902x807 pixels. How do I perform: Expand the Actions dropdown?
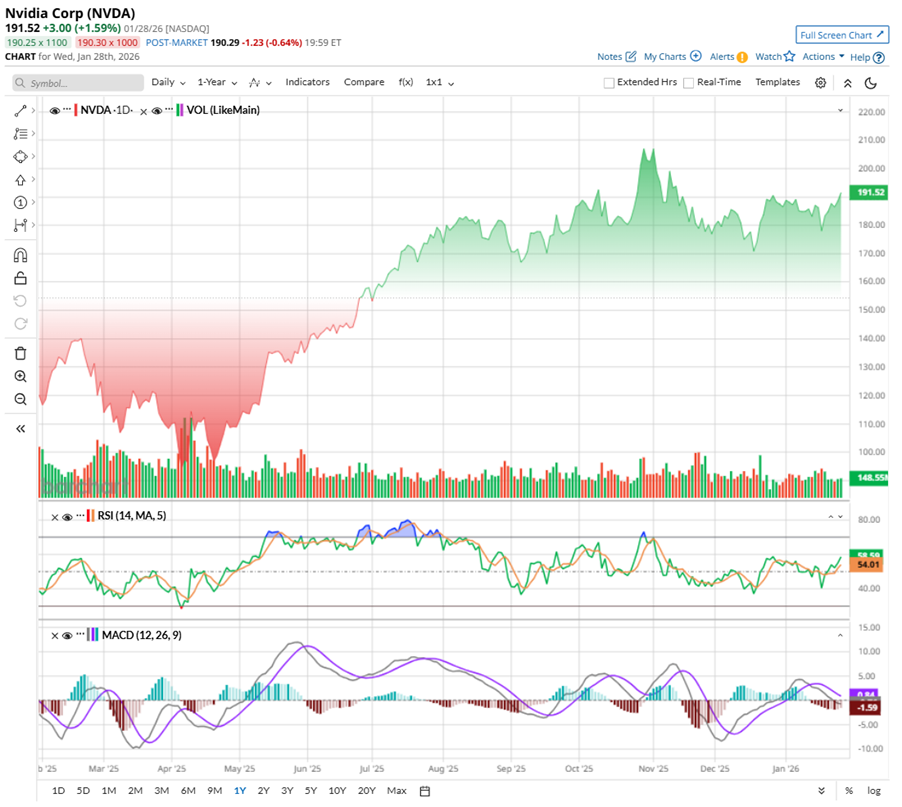pos(823,56)
